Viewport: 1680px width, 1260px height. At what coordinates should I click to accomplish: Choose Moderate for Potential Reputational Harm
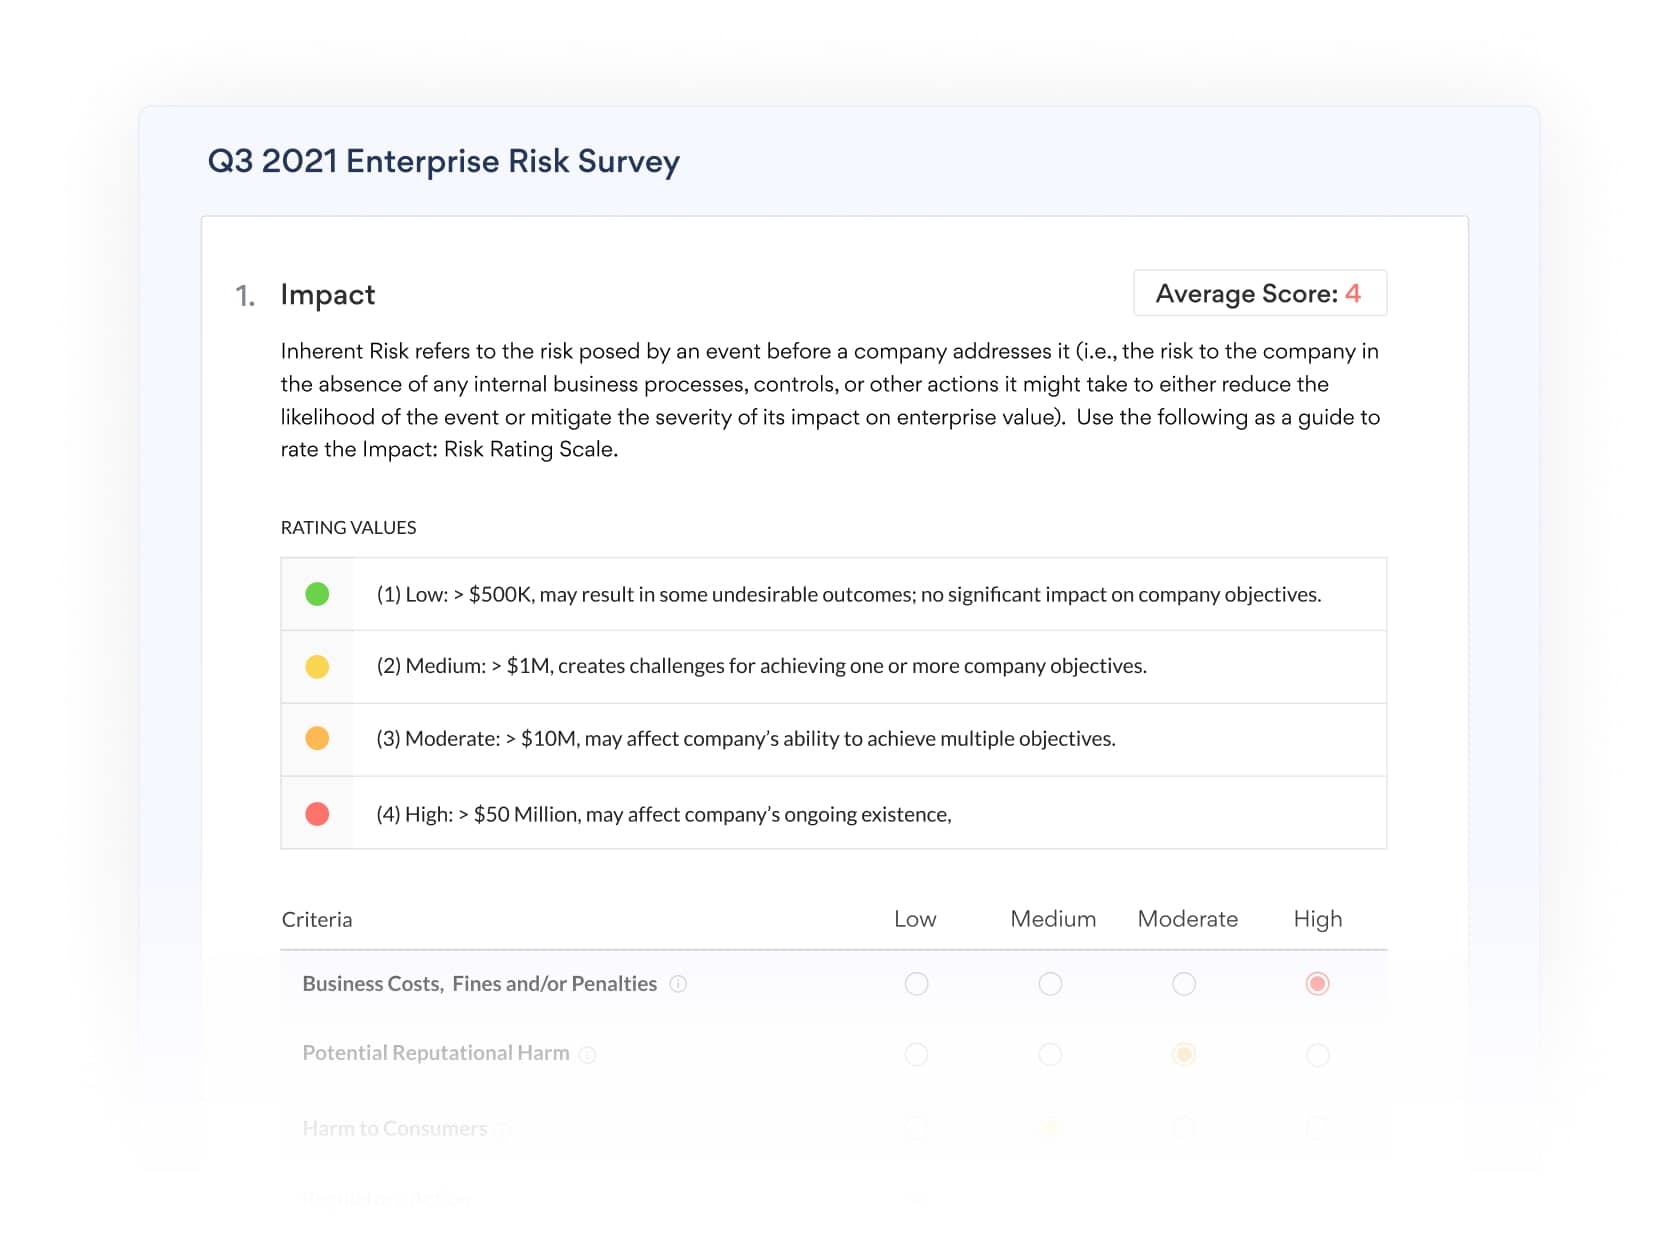tap(1184, 1054)
